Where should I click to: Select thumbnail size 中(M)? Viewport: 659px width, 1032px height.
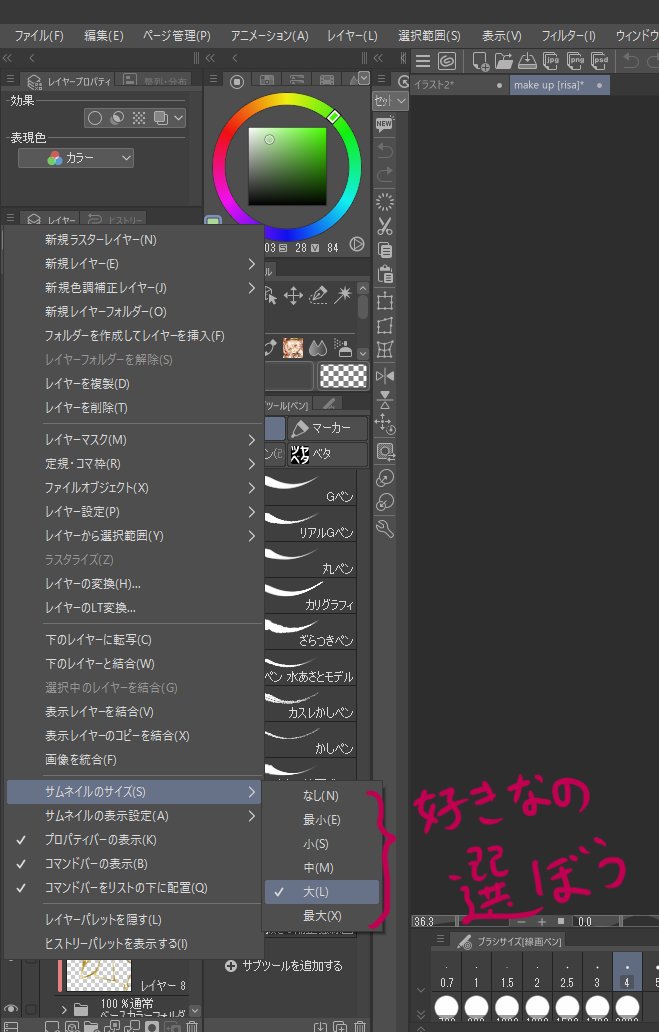(x=322, y=867)
